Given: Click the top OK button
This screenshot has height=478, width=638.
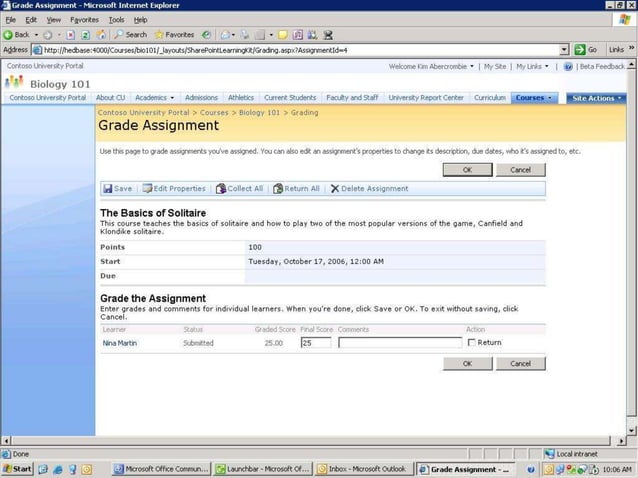Looking at the screenshot, I should (x=468, y=170).
